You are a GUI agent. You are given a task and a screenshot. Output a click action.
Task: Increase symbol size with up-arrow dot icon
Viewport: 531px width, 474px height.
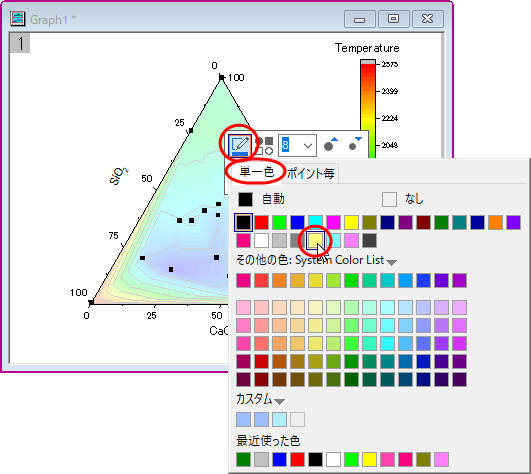(331, 145)
